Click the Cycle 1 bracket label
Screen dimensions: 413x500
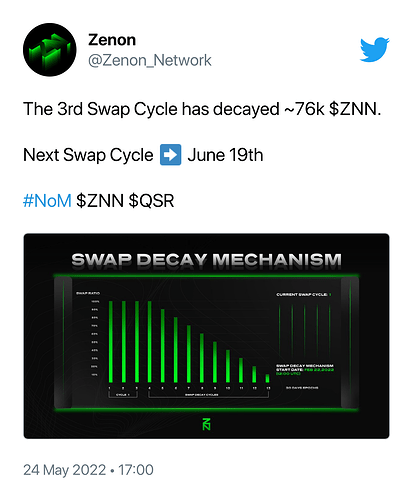click(123, 394)
